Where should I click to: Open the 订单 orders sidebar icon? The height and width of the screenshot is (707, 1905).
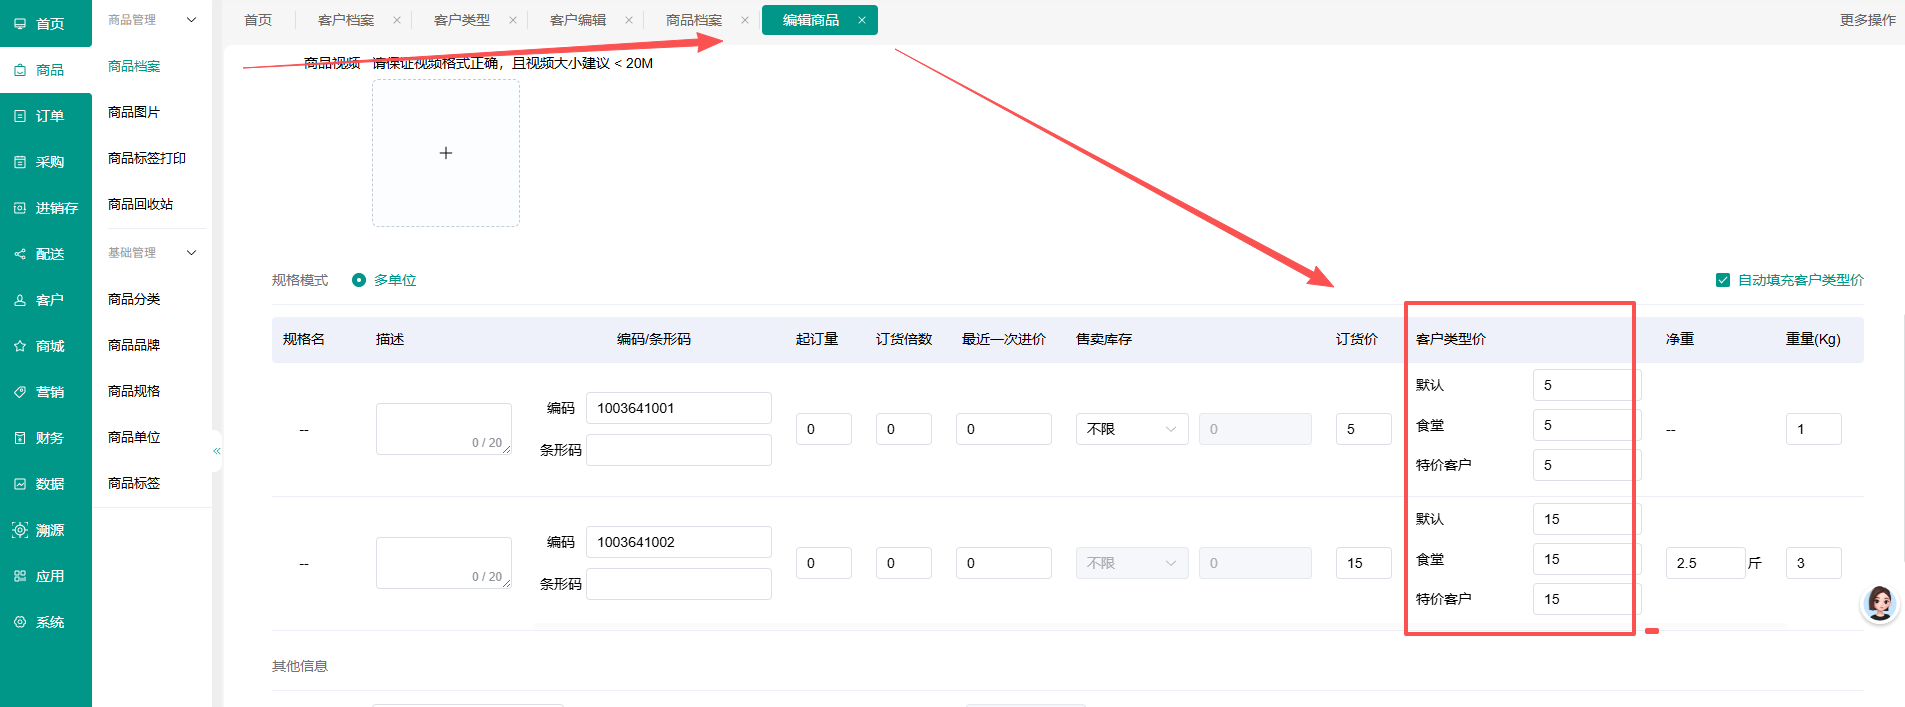click(20, 116)
